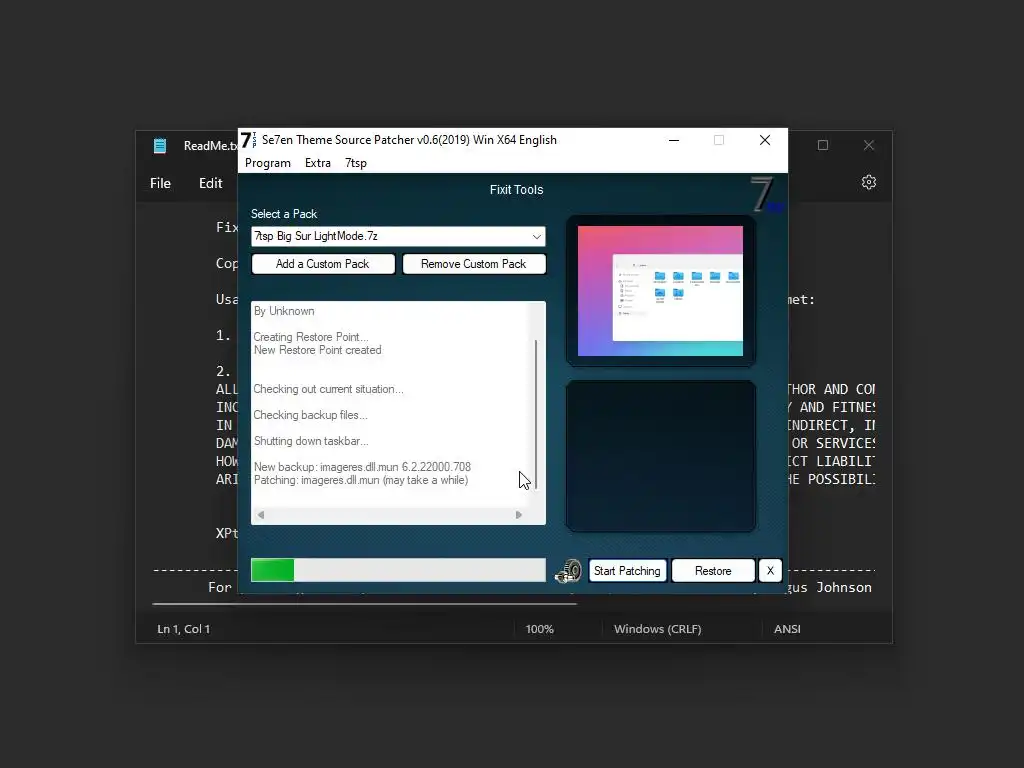Open the Extra menu
Screen dimensions: 1024x768
318,163
